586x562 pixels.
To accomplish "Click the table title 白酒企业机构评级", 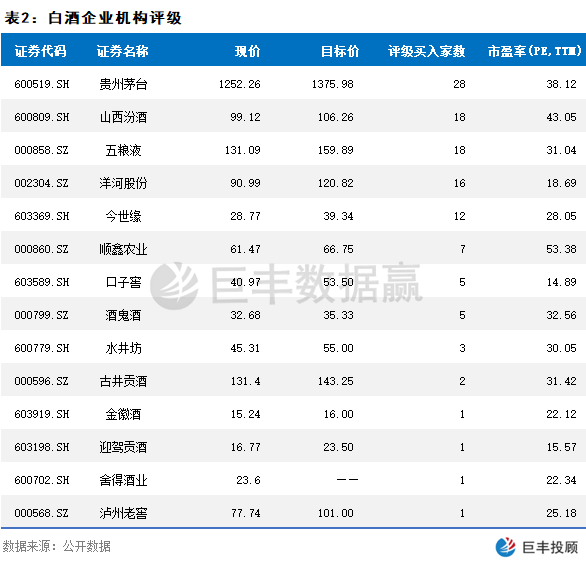I will pyautogui.click(x=115, y=18).
